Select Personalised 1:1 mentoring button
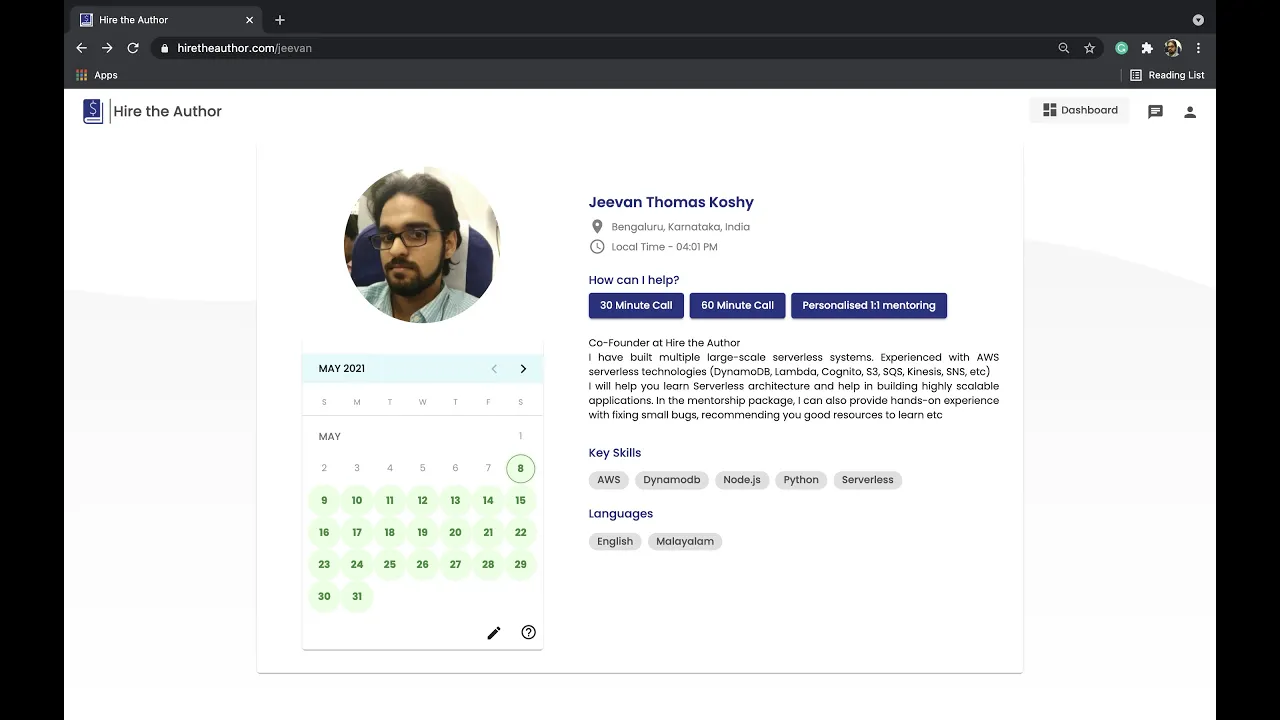Image resolution: width=1280 pixels, height=720 pixels. point(869,305)
